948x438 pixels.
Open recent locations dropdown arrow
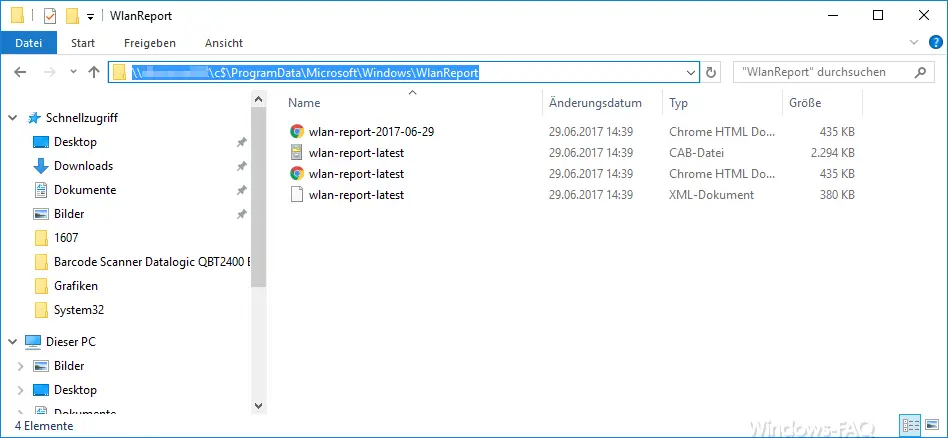pyautogui.click(x=73, y=72)
